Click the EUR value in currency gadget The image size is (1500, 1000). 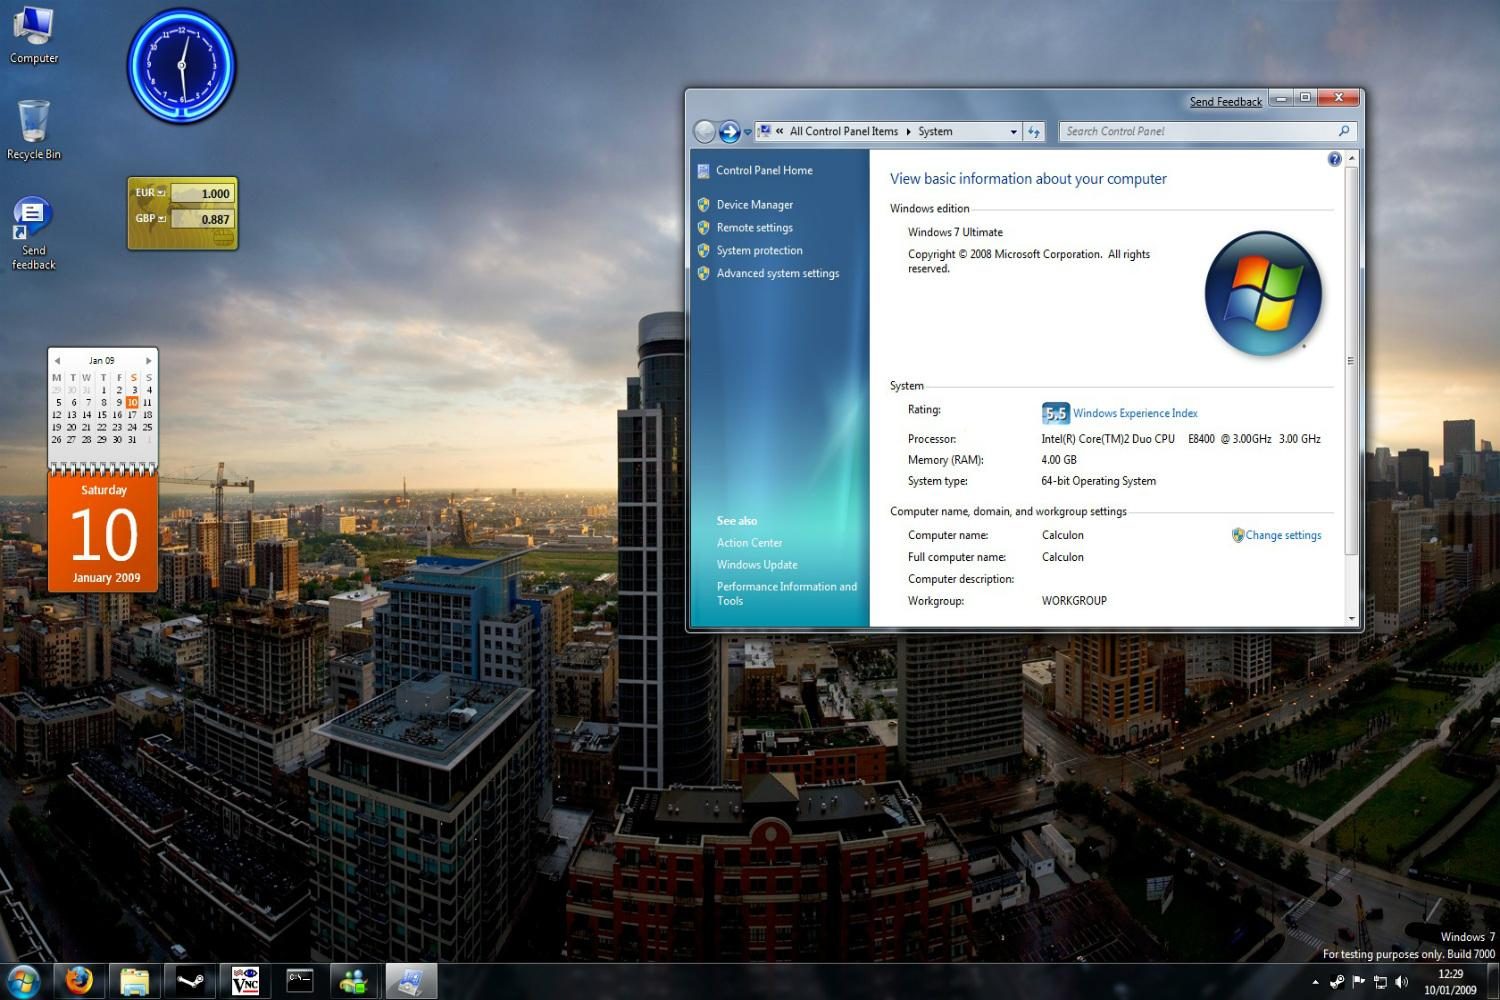coord(202,193)
